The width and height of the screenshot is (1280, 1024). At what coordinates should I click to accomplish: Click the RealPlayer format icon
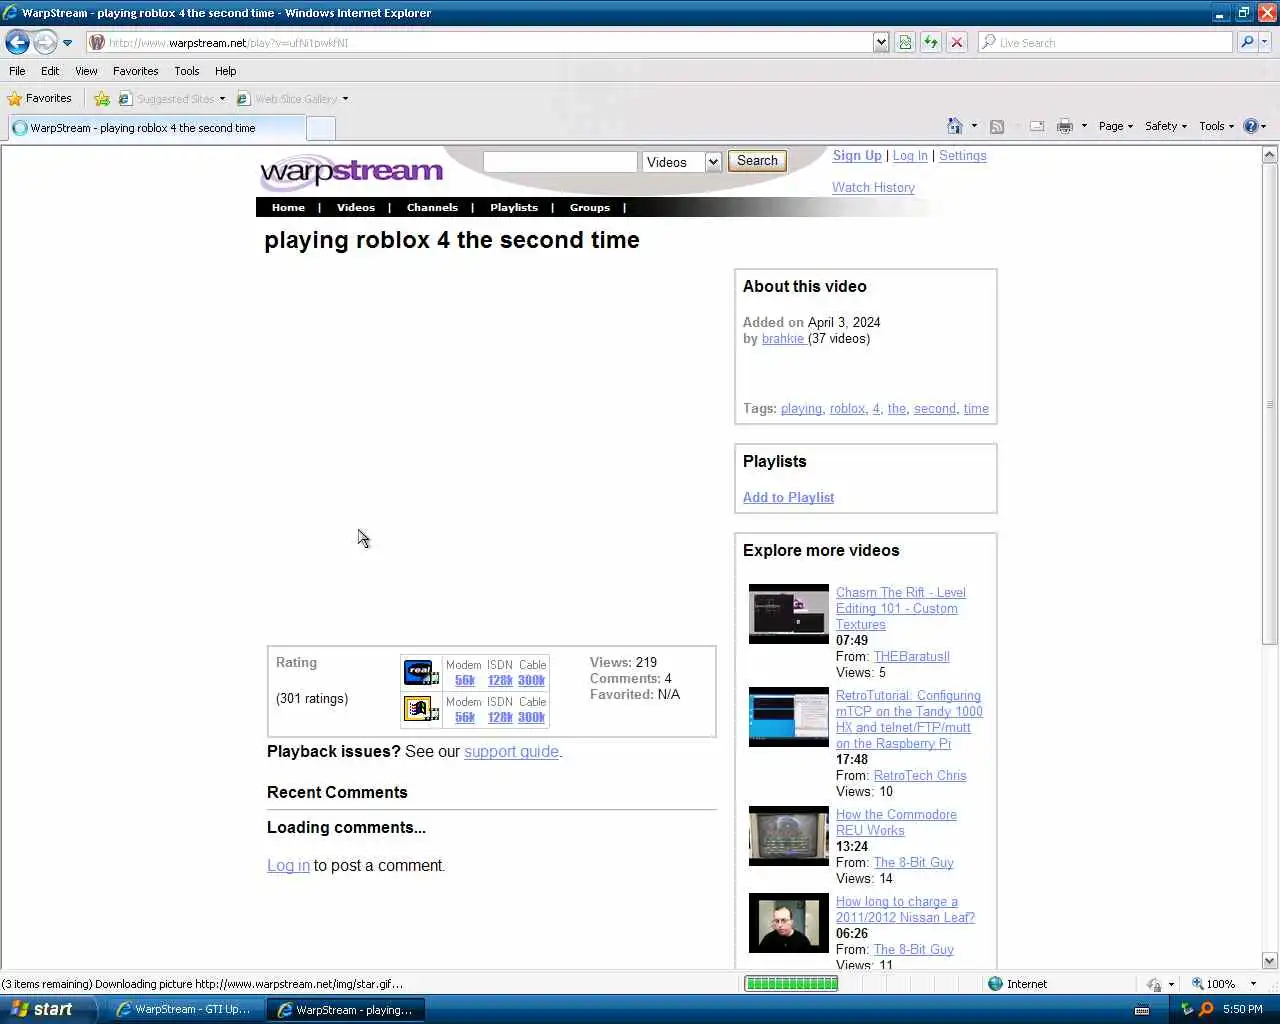click(x=420, y=672)
